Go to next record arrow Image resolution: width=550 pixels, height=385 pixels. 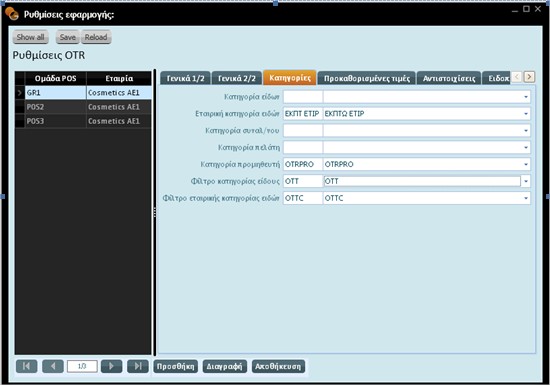click(x=112, y=366)
